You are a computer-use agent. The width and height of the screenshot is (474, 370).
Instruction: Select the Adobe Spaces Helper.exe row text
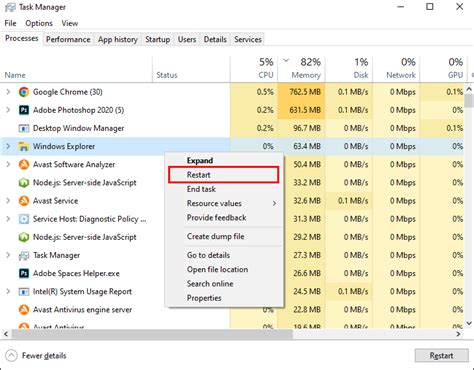(x=76, y=273)
